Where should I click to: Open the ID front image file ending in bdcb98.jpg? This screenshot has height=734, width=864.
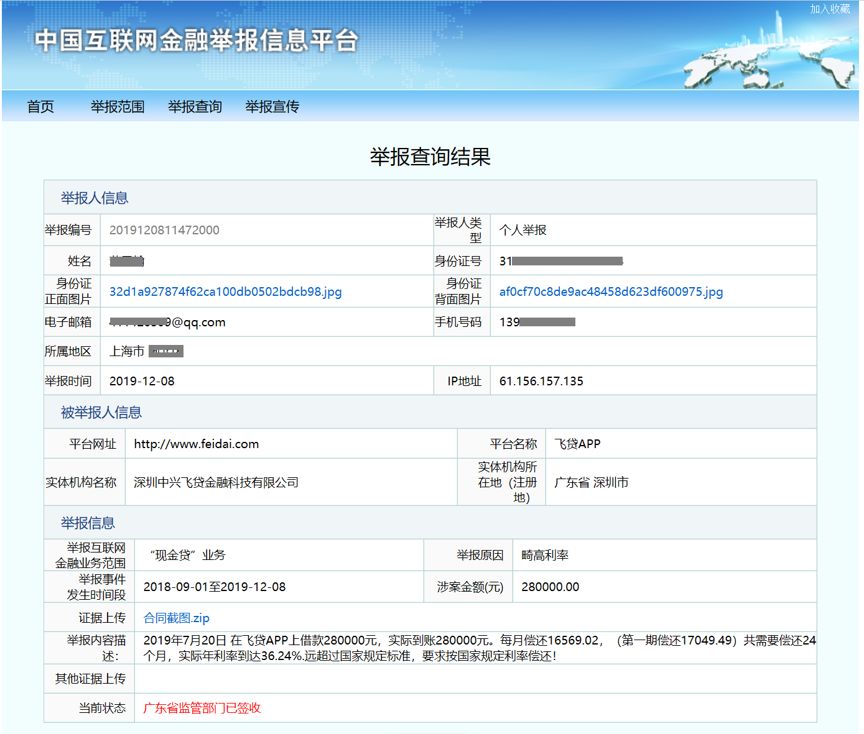(225, 292)
